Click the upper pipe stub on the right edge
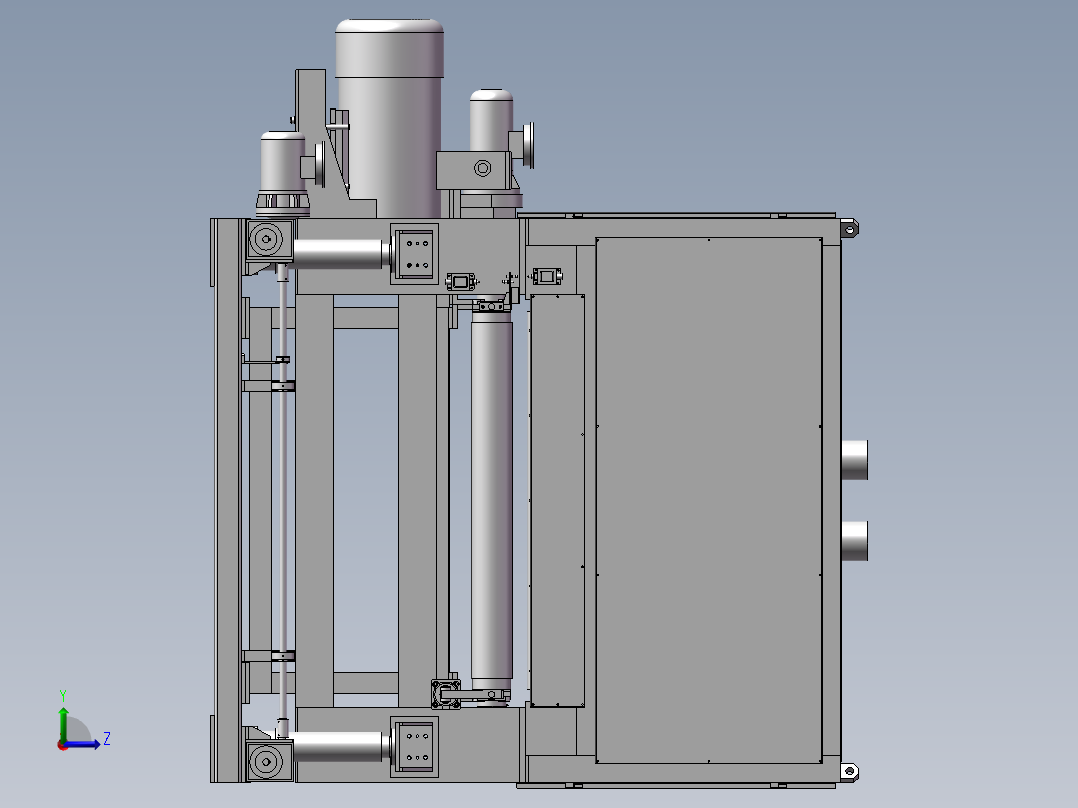Image resolution: width=1078 pixels, height=808 pixels. click(856, 462)
